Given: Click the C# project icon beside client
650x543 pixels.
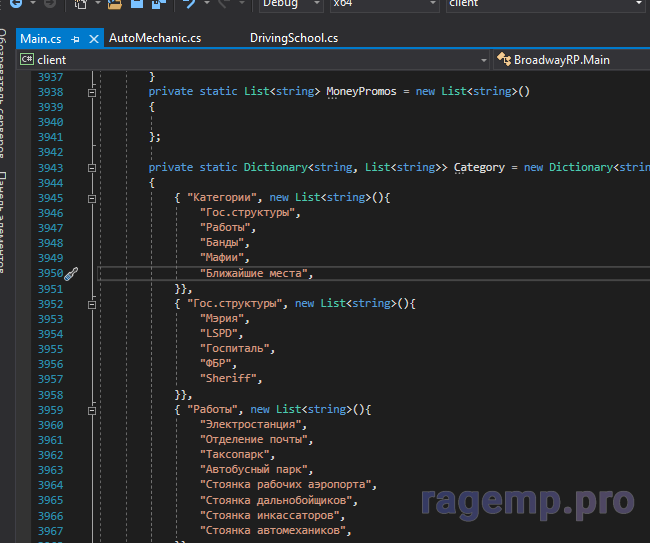Looking at the screenshot, I should click(26, 60).
